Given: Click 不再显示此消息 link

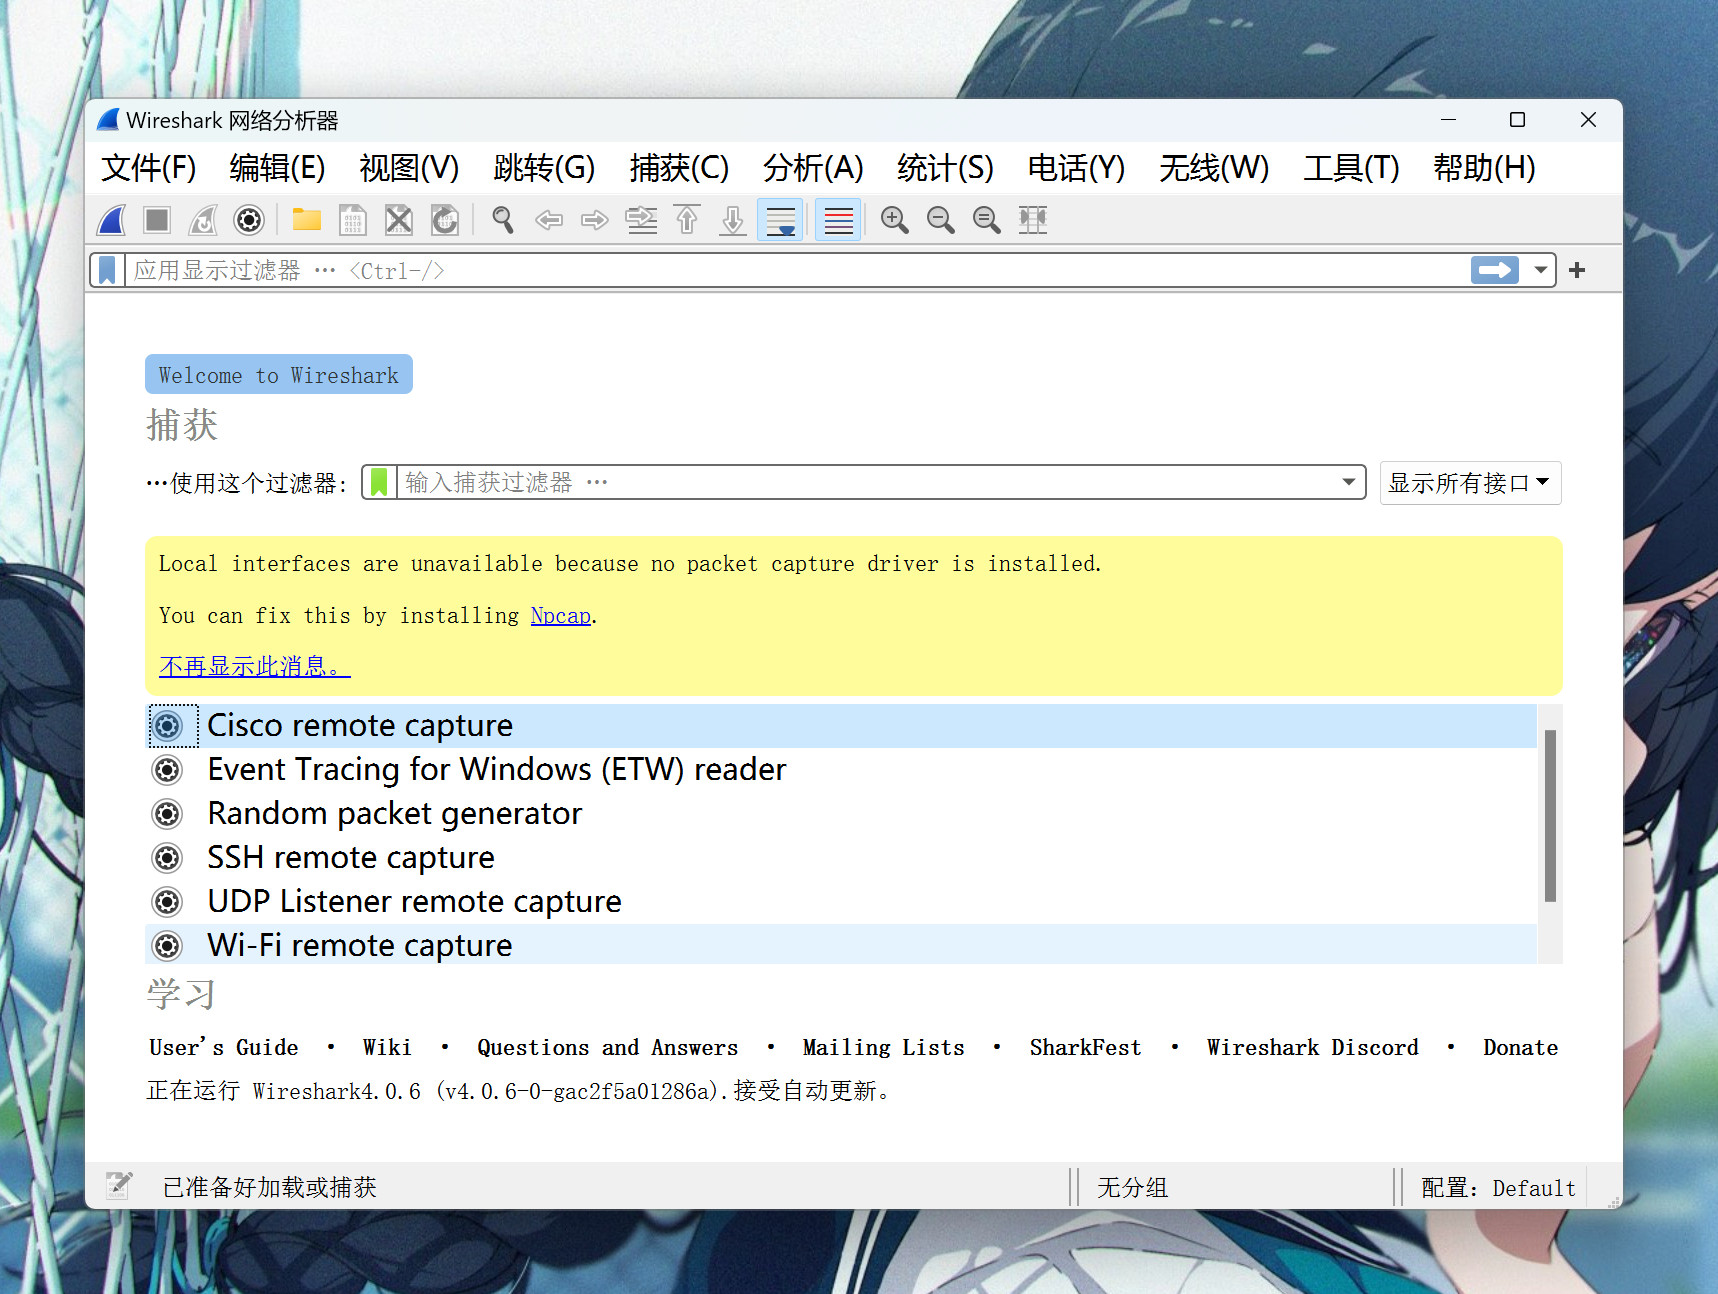Looking at the screenshot, I should [x=255, y=666].
